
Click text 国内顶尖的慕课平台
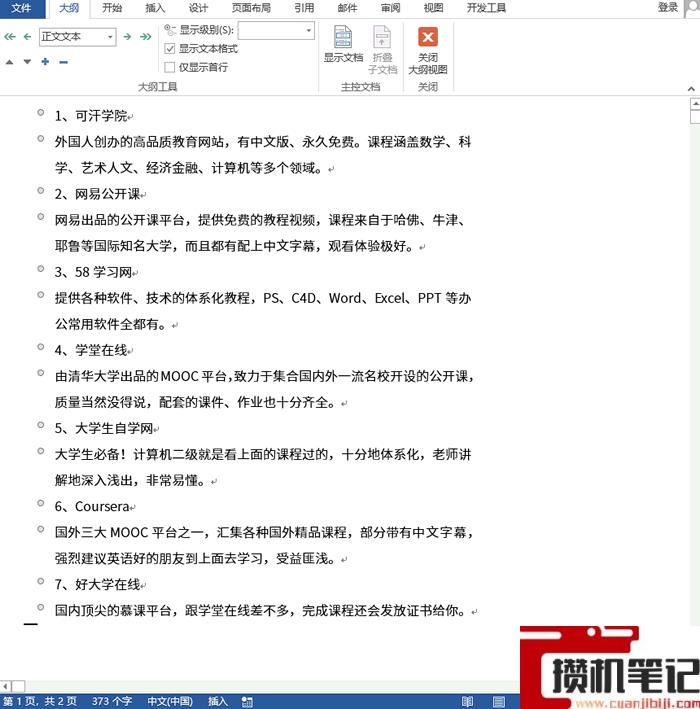click(x=113, y=610)
